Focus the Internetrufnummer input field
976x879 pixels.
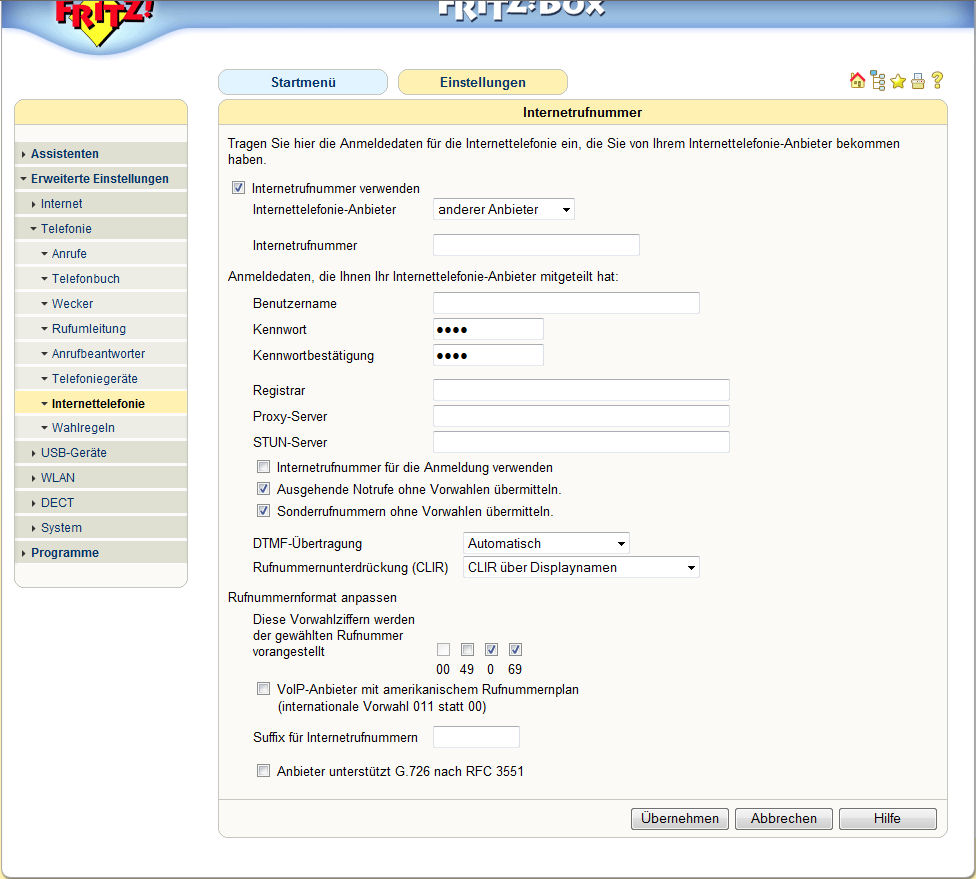(x=536, y=245)
